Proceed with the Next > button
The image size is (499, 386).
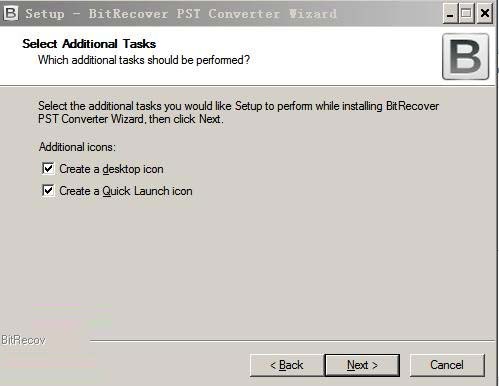(x=362, y=365)
